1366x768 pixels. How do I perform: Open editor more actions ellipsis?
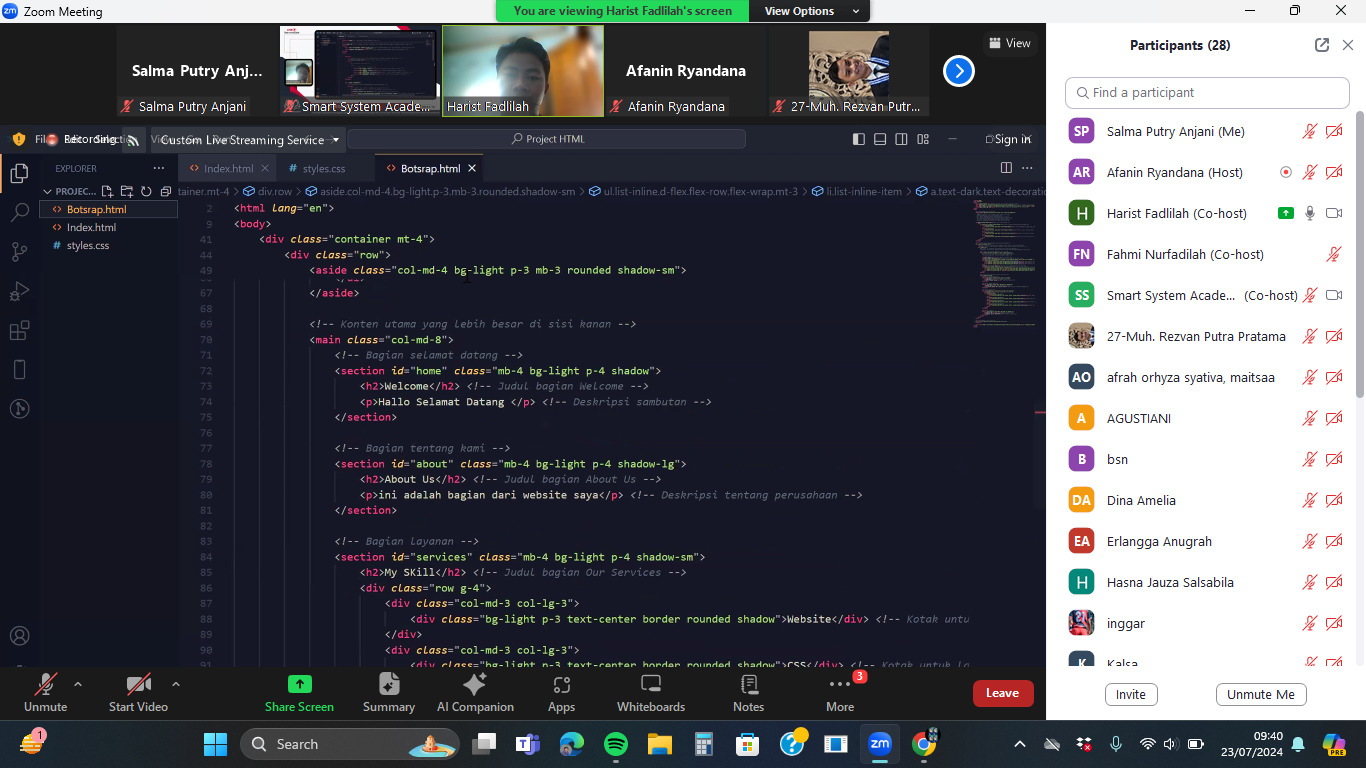pyautogui.click(x=1027, y=168)
